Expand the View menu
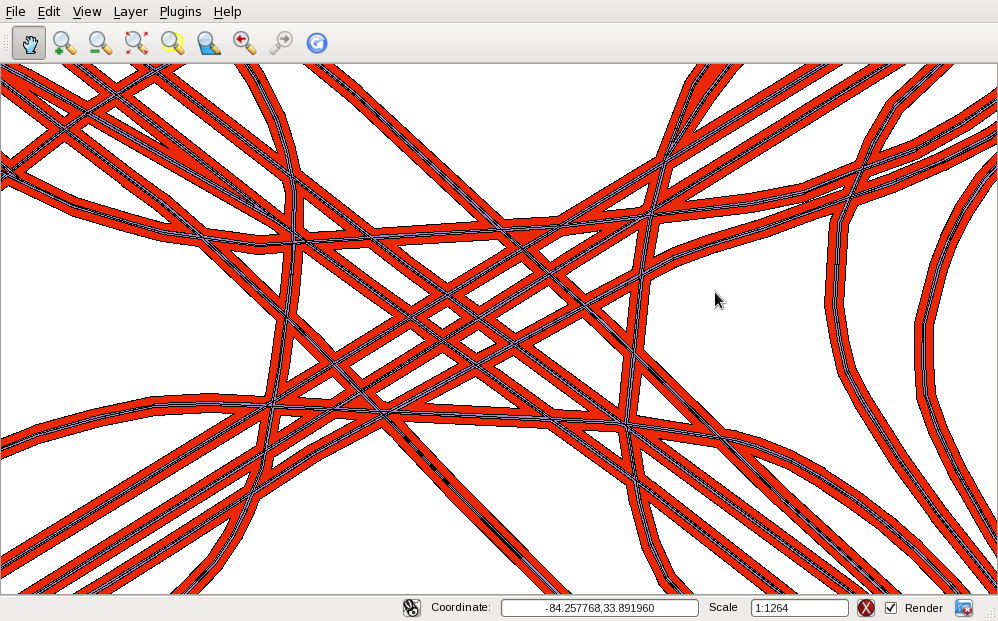Image resolution: width=998 pixels, height=621 pixels. click(x=87, y=11)
